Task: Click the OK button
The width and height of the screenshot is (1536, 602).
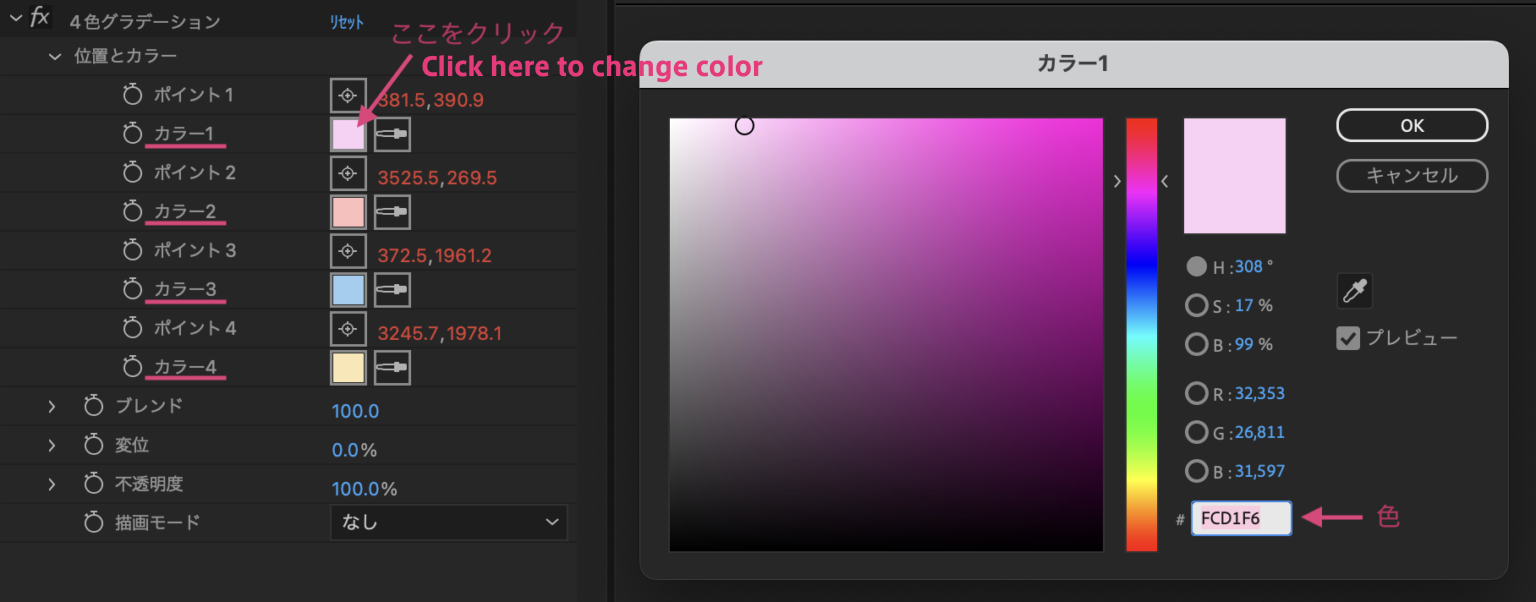Action: pyautogui.click(x=1411, y=126)
